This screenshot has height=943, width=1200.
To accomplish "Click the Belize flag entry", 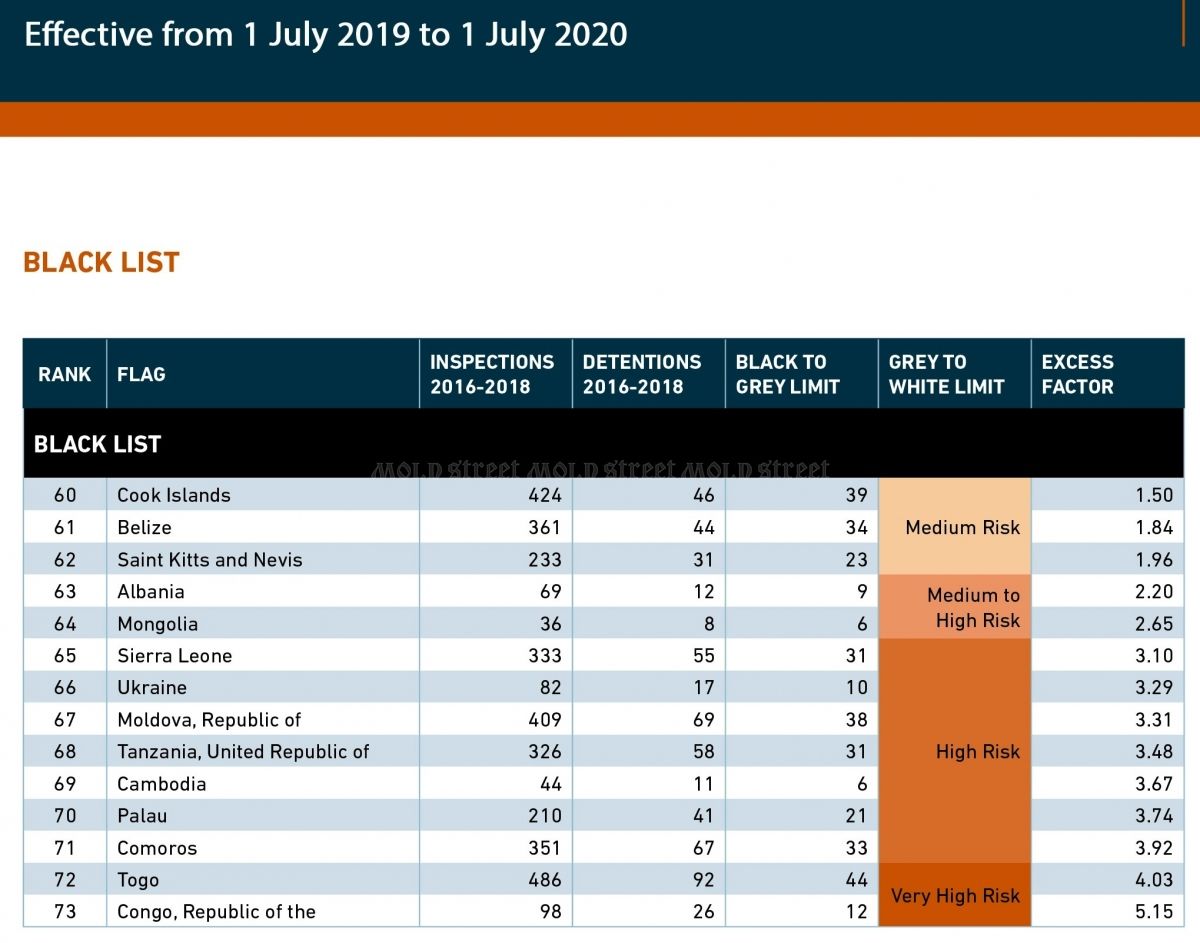I will 144,527.
